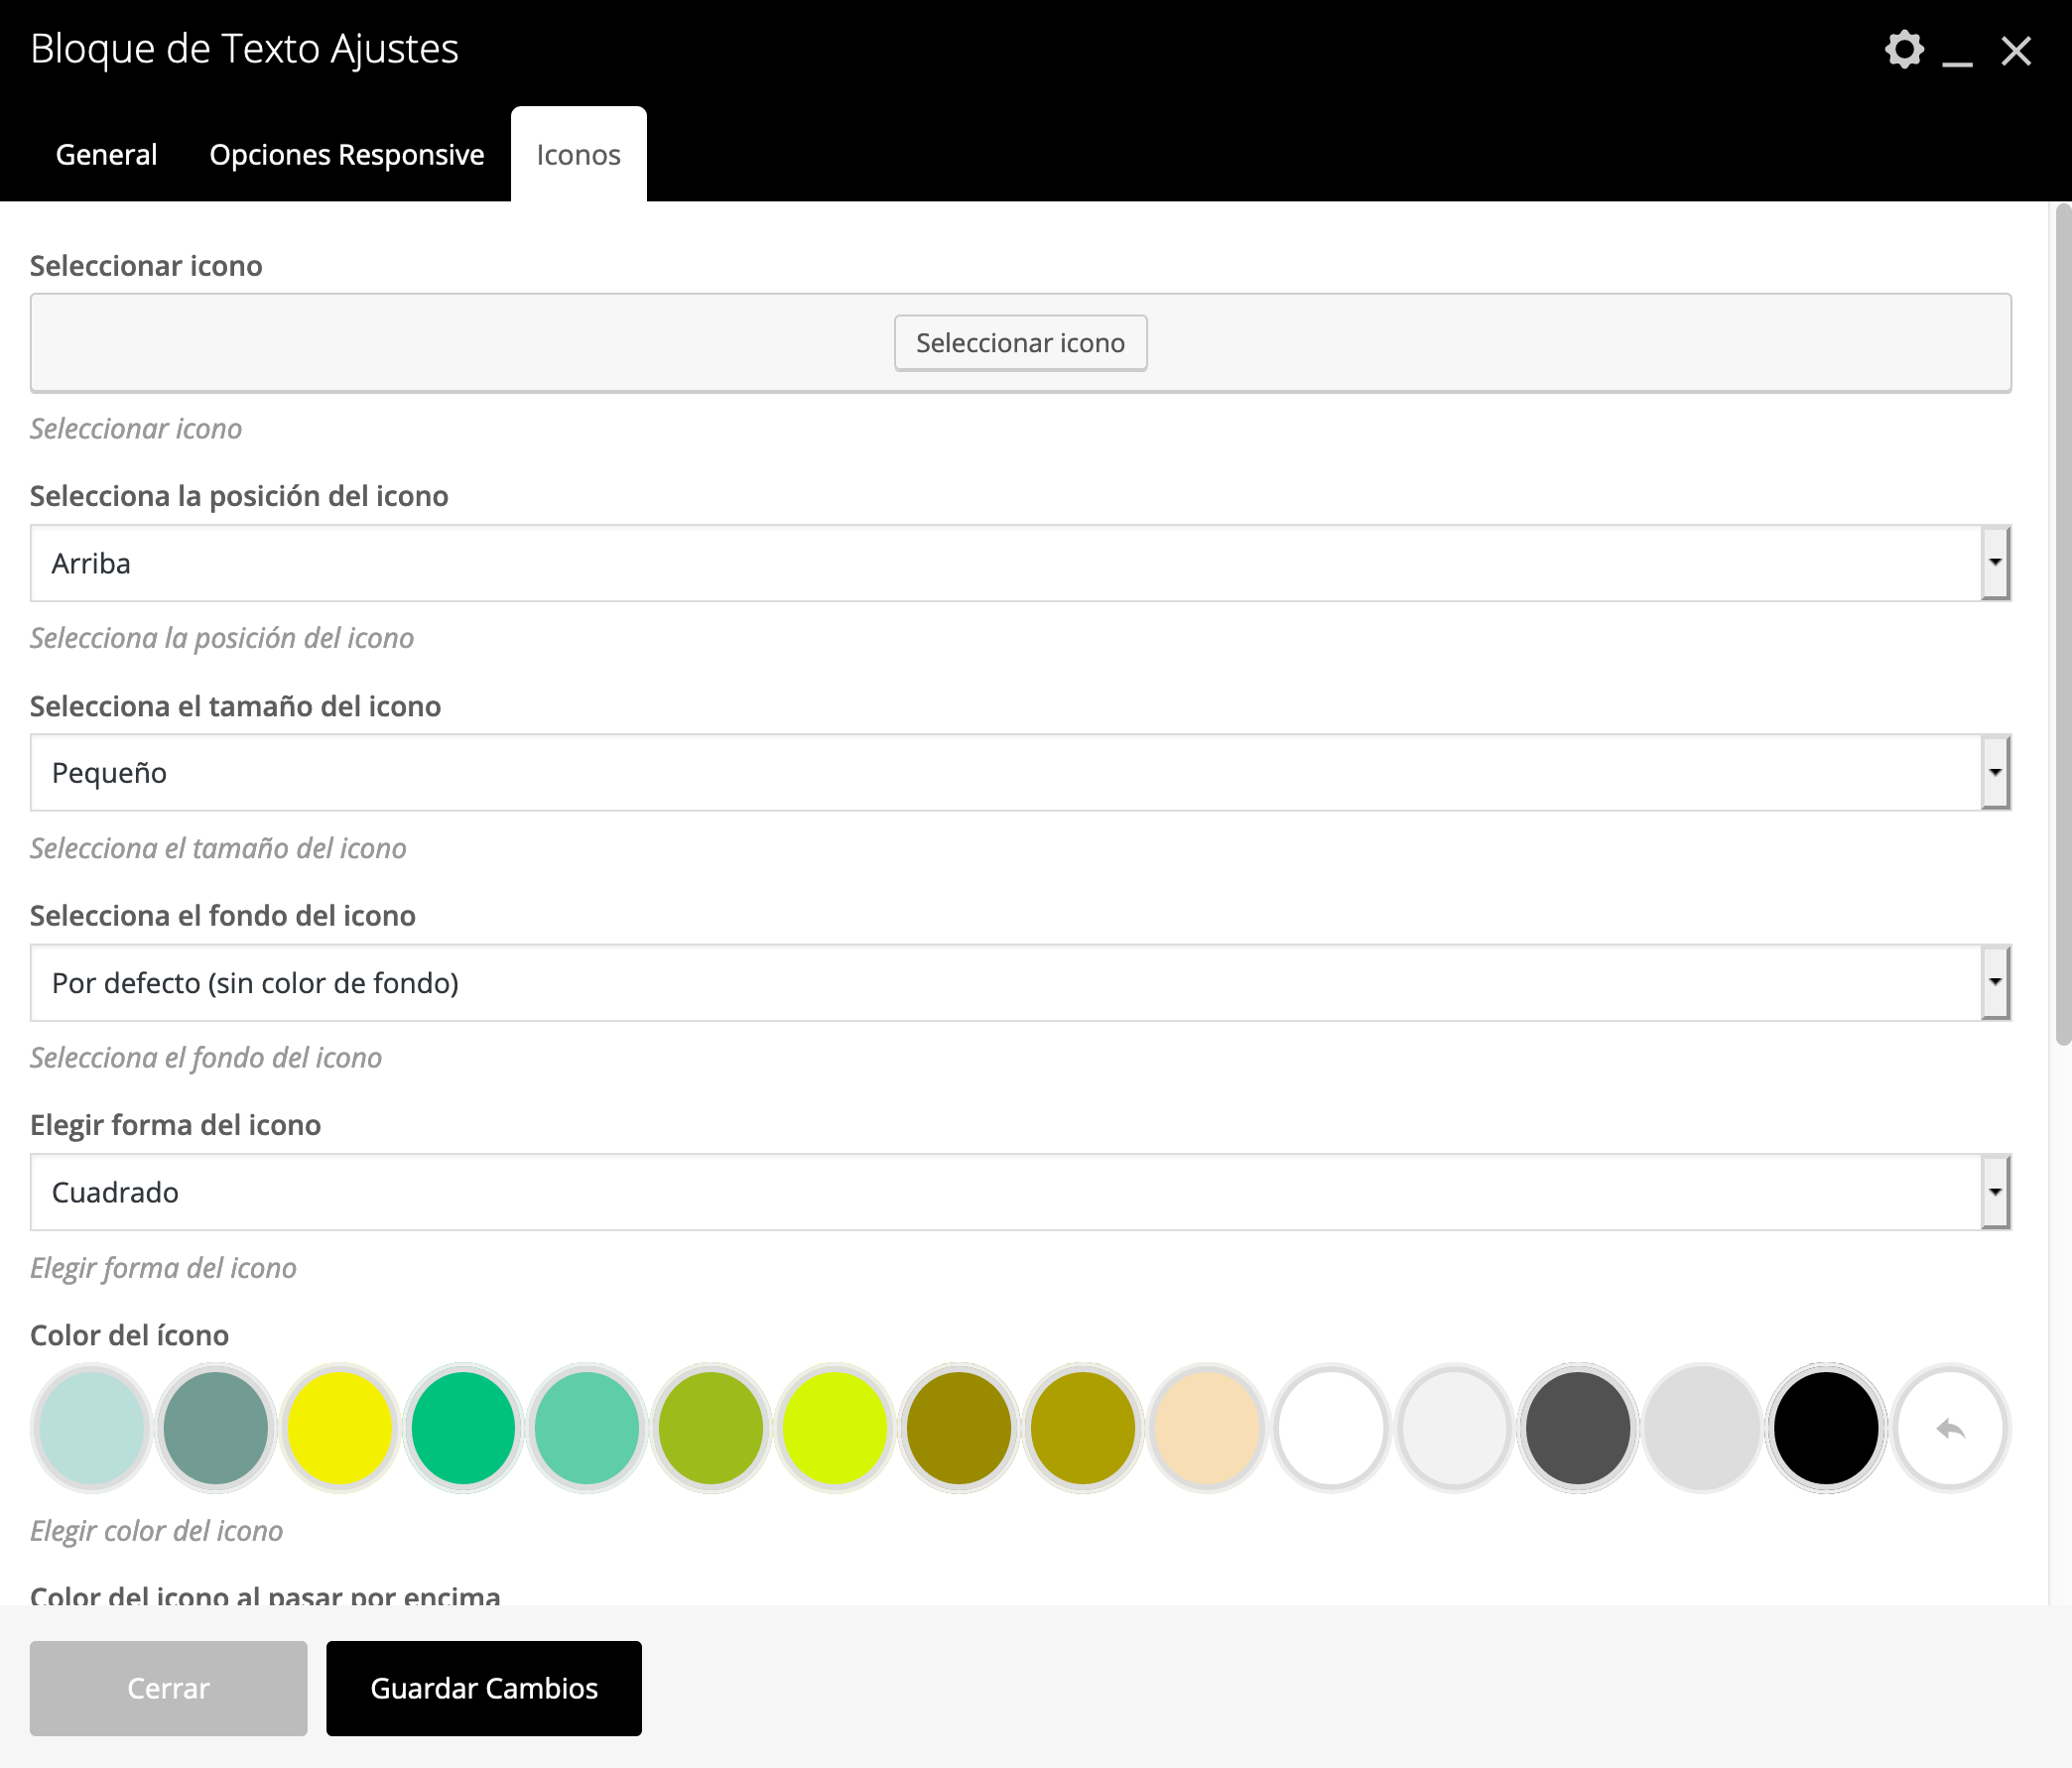Switch to the General tab
The height and width of the screenshot is (1768, 2072).
[106, 154]
